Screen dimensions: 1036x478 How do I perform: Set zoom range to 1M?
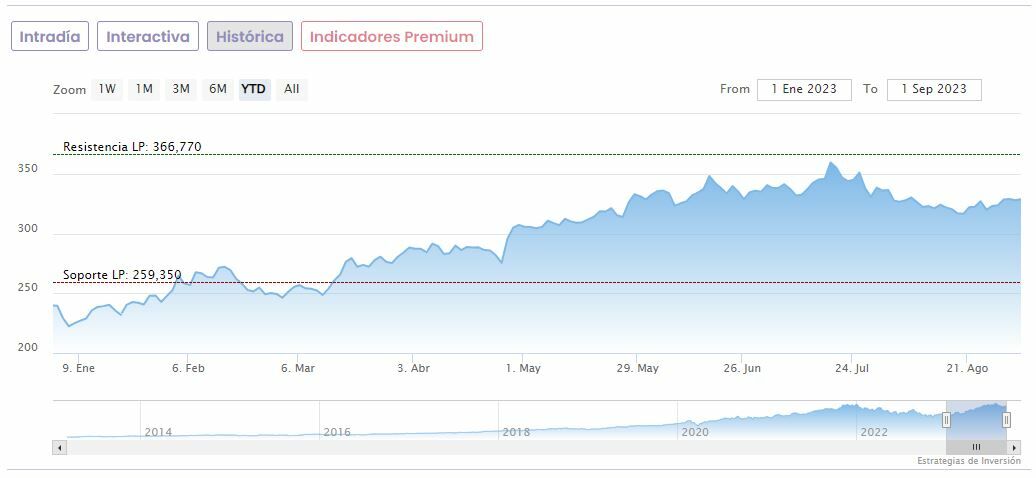coord(144,89)
